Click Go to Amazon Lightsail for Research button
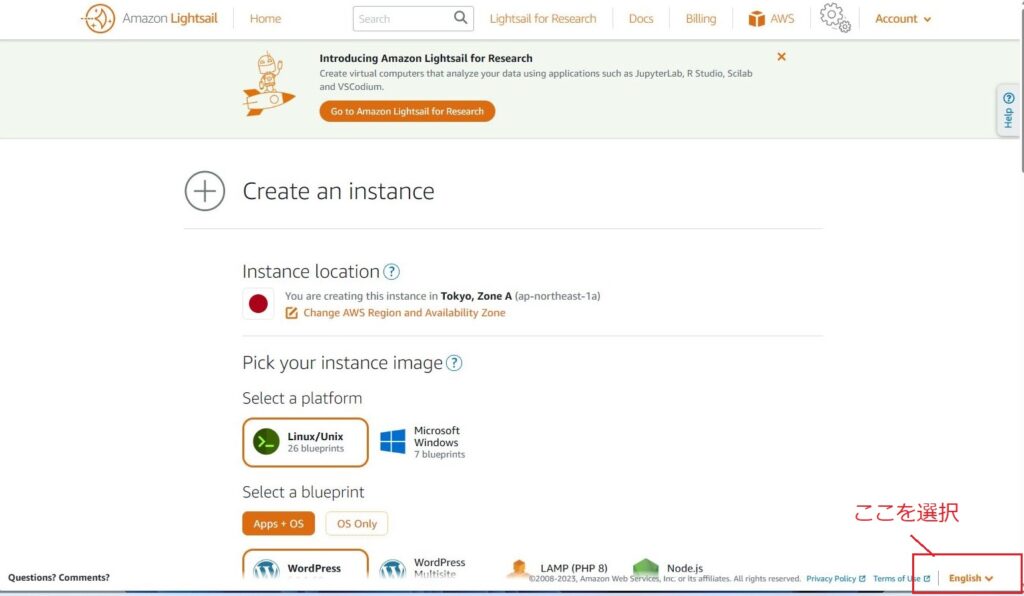This screenshot has width=1024, height=596. coord(407,112)
